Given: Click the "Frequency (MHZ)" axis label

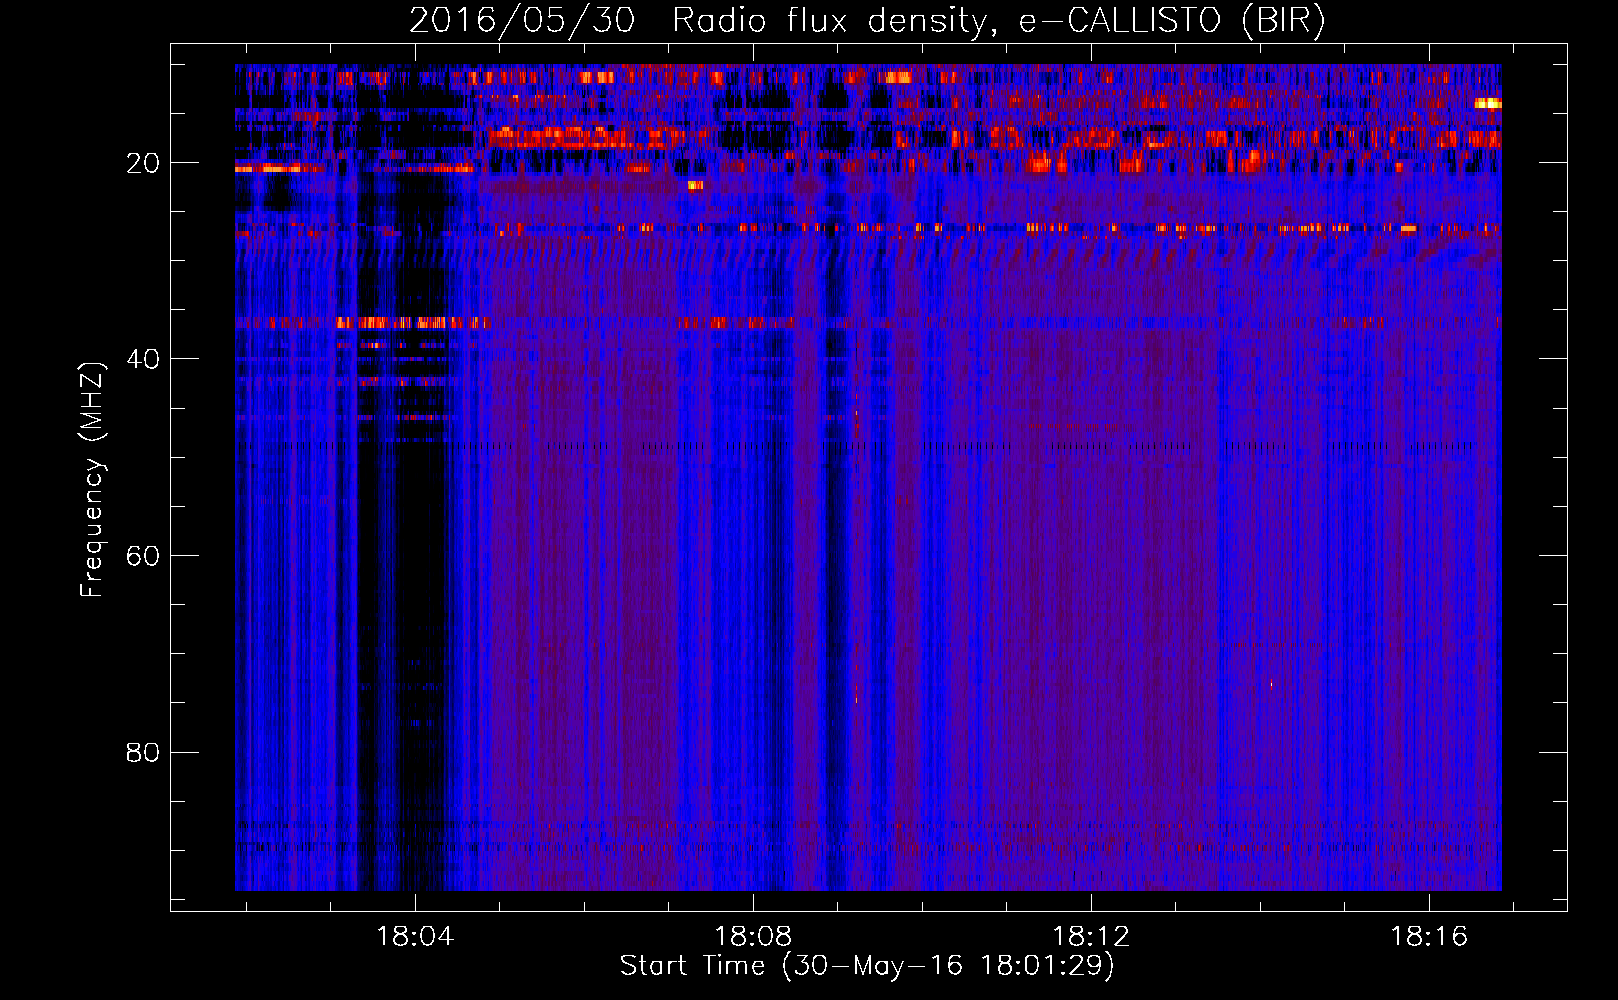Looking at the screenshot, I should click(x=92, y=480).
